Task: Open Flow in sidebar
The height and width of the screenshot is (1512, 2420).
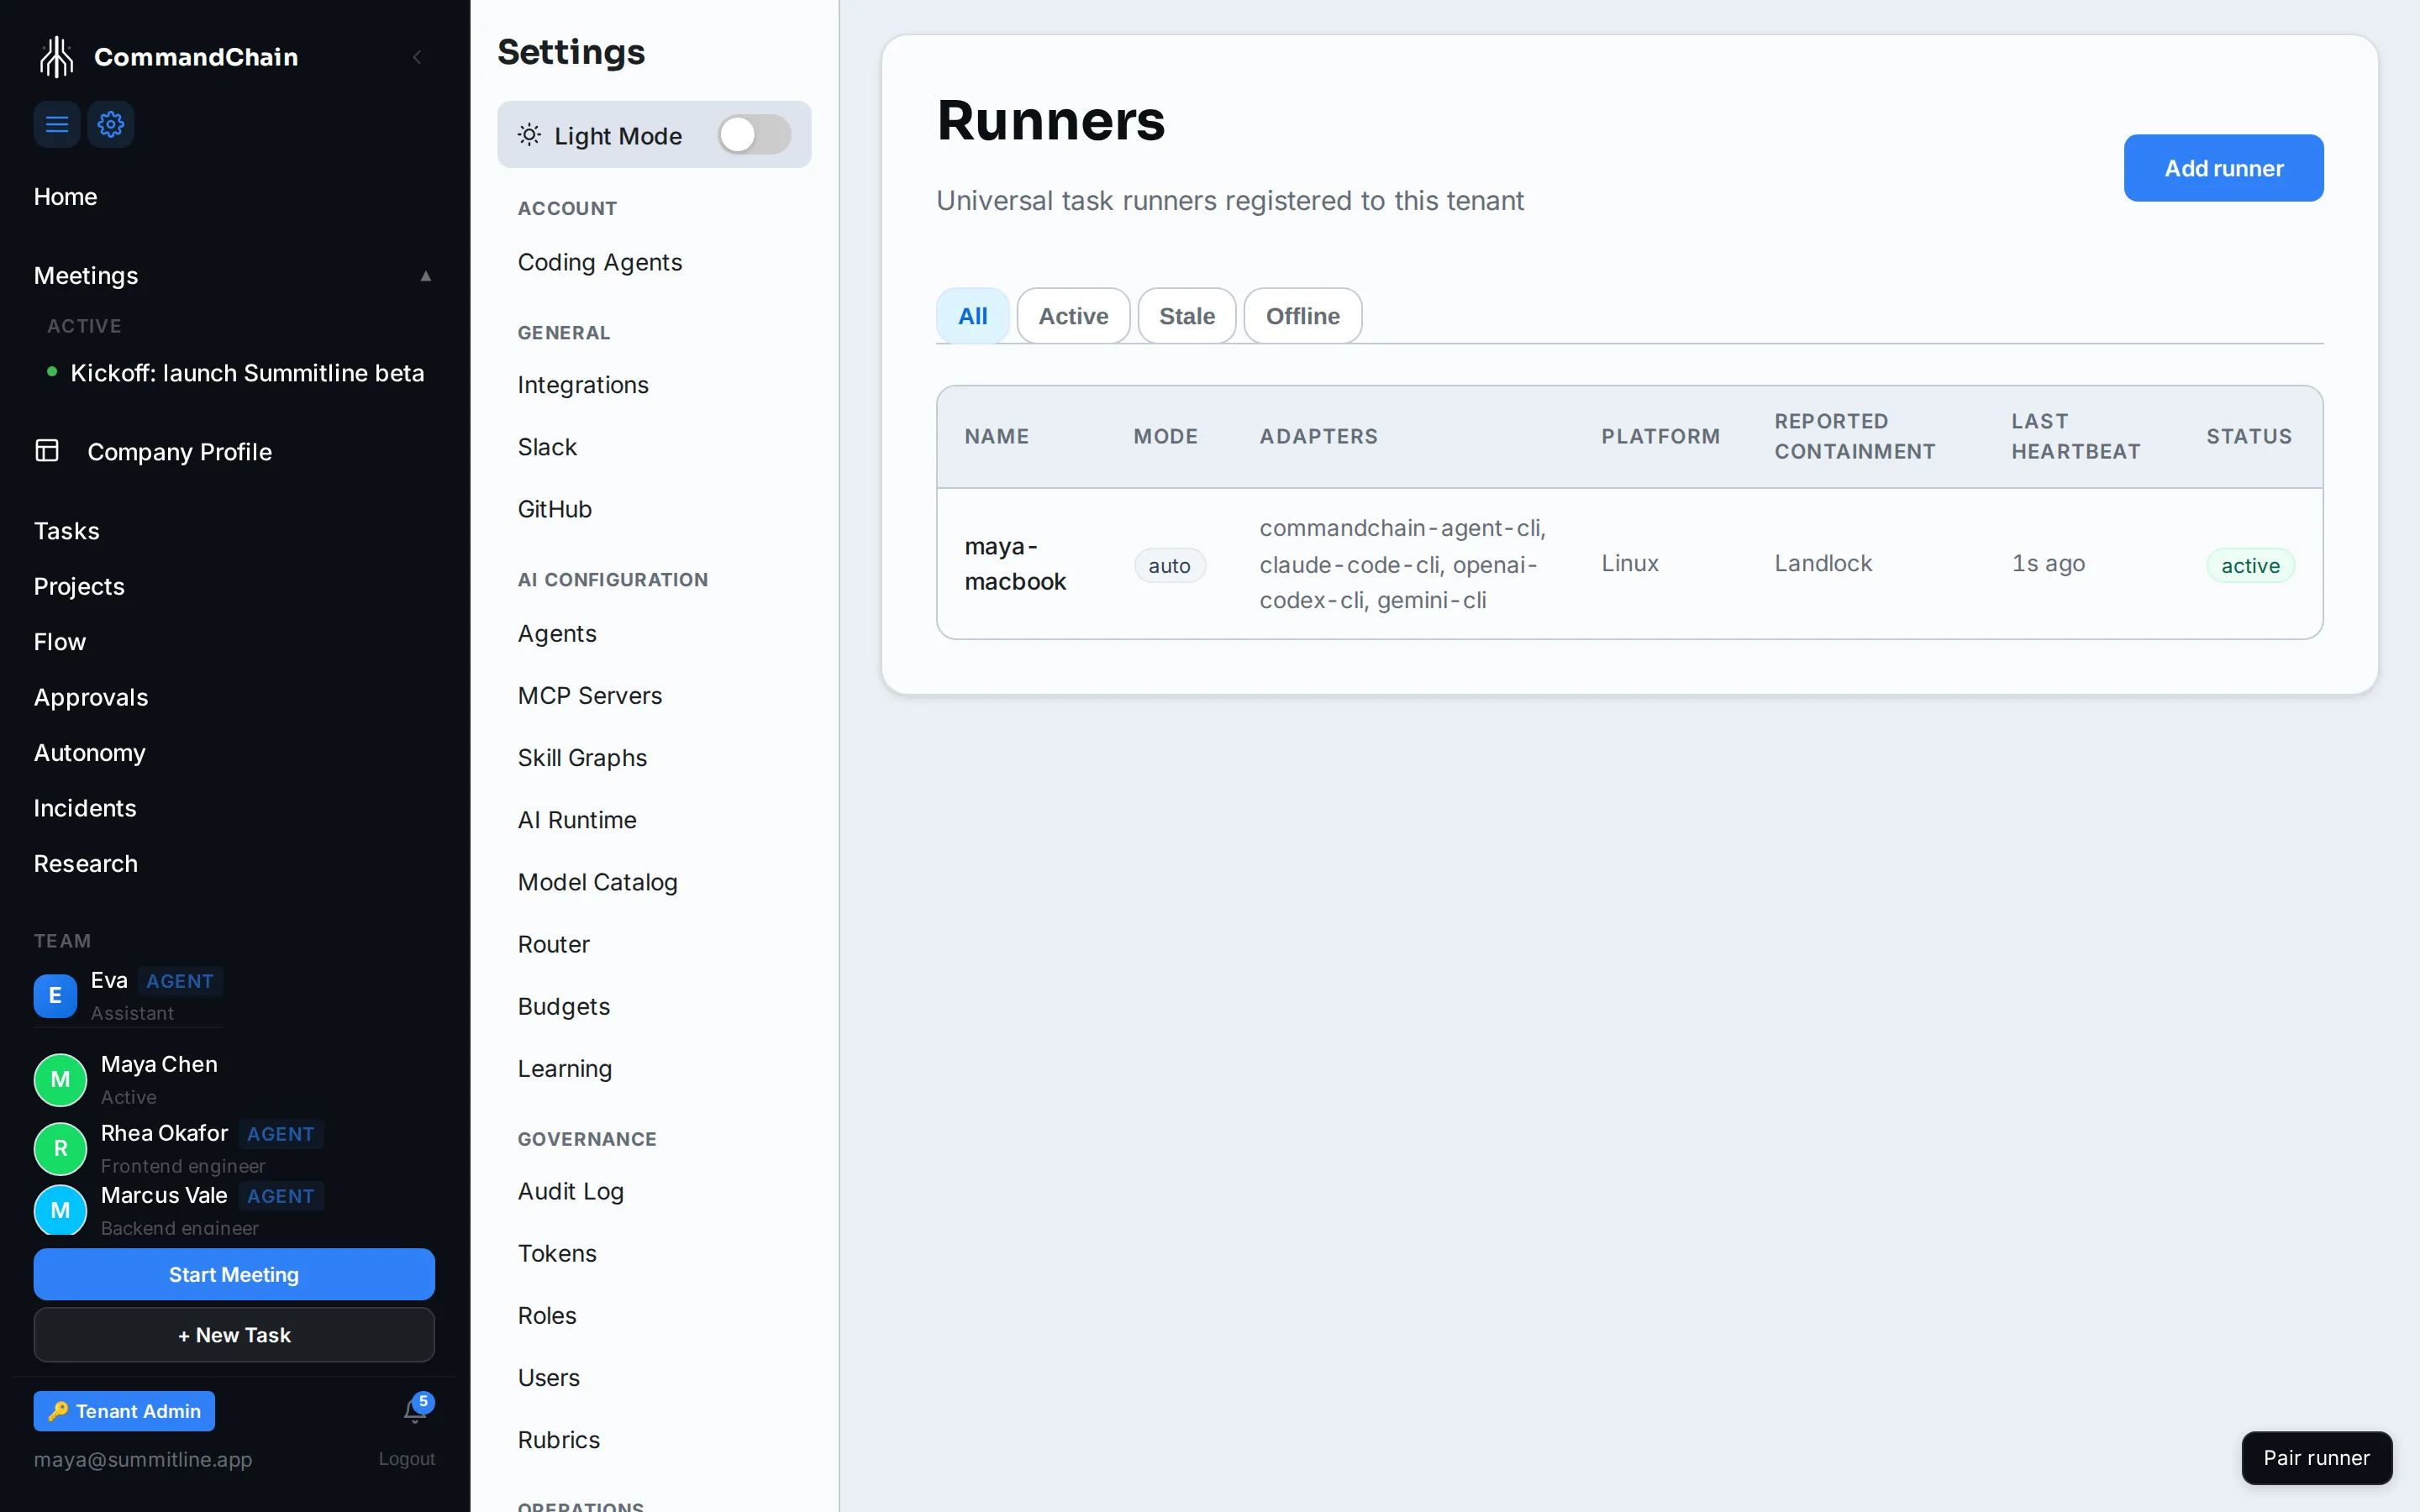Action: tap(60, 642)
